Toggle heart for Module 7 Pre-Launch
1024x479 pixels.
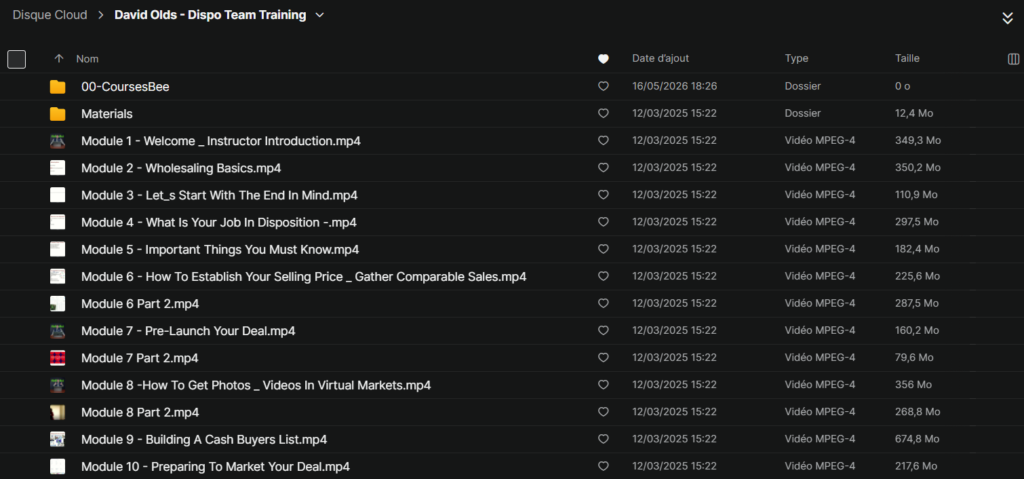click(603, 331)
